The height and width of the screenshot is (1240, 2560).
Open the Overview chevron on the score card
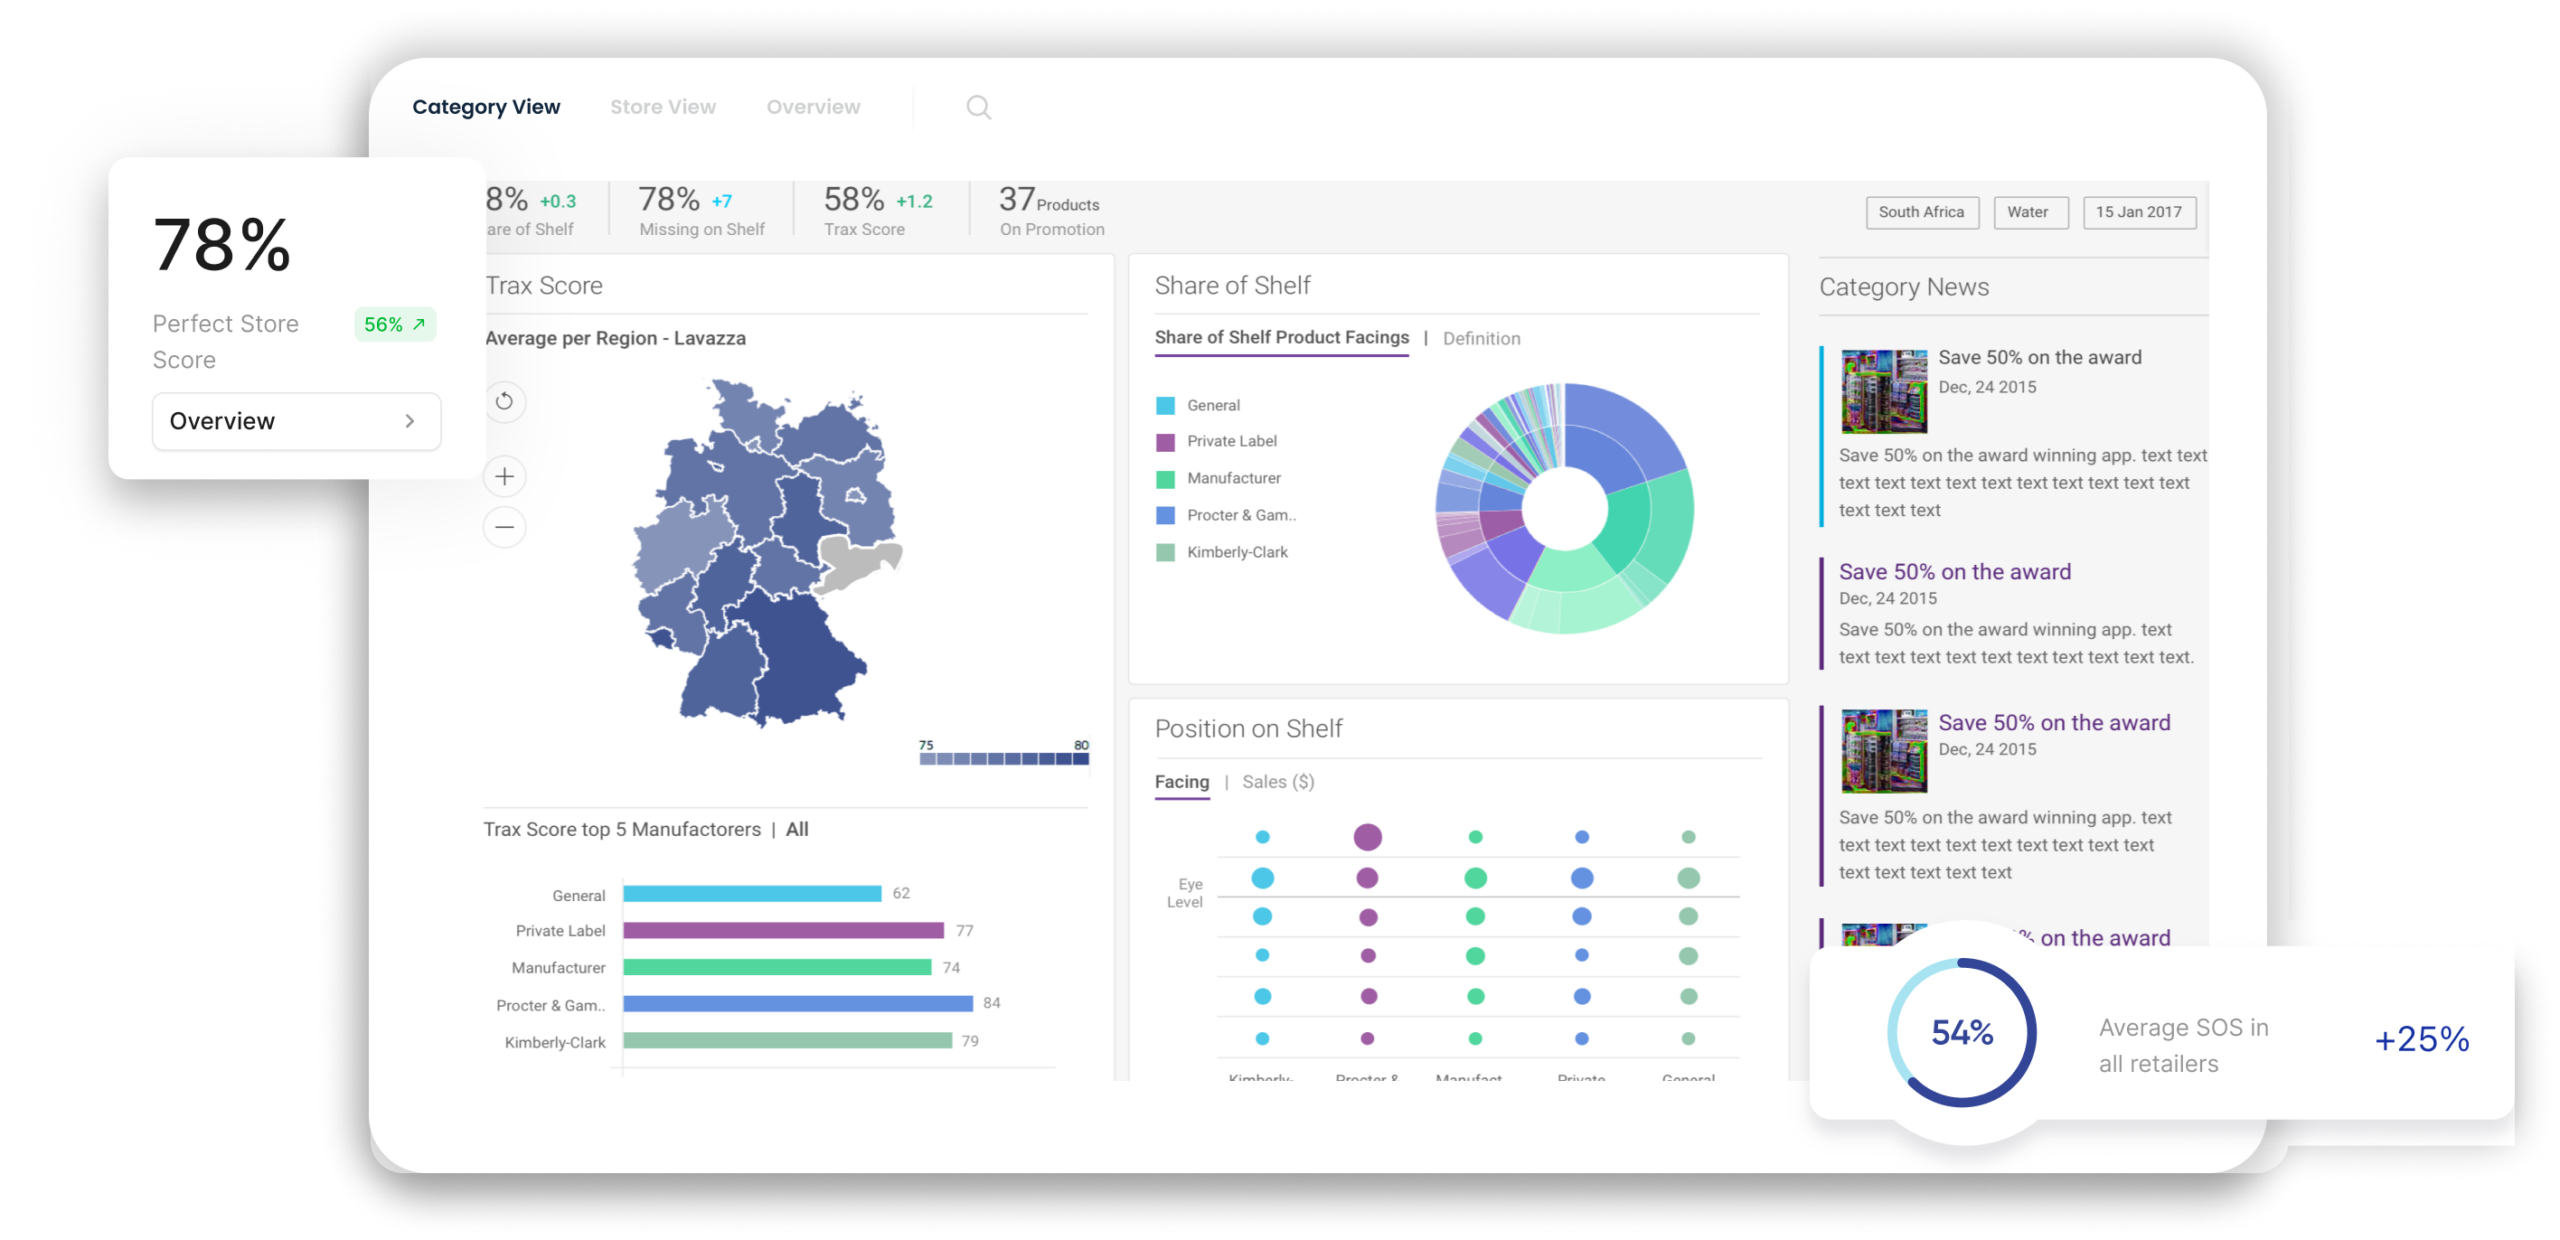click(x=409, y=421)
